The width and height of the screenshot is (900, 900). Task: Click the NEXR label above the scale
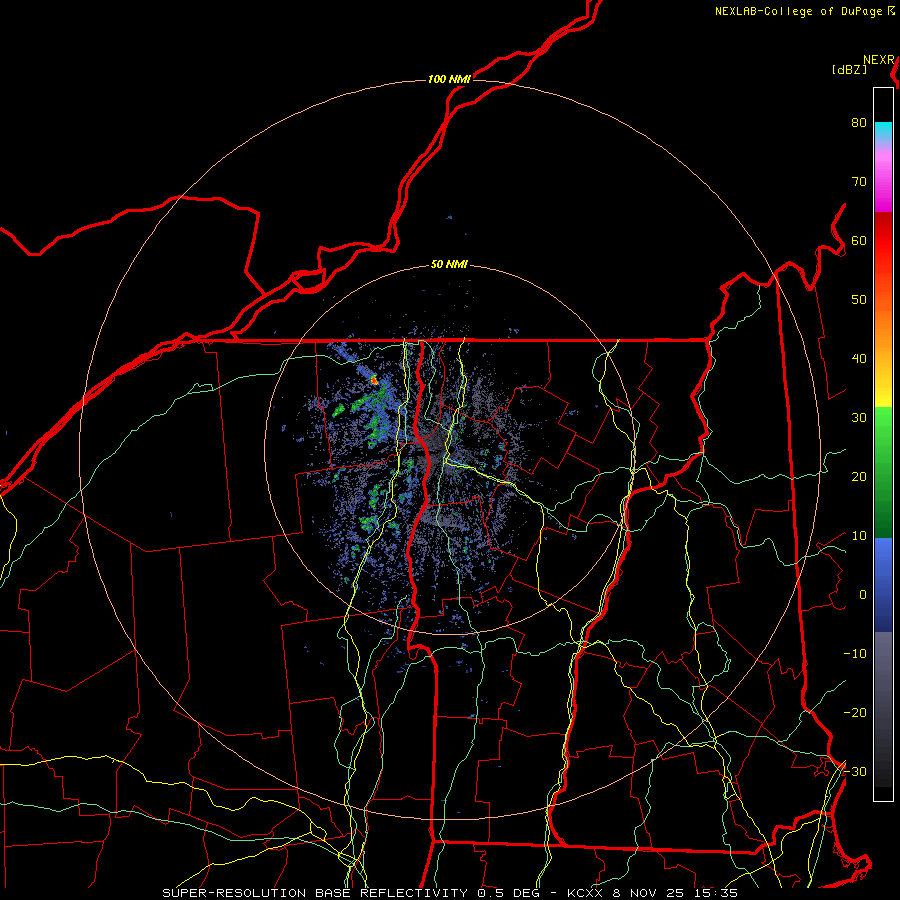click(878, 60)
